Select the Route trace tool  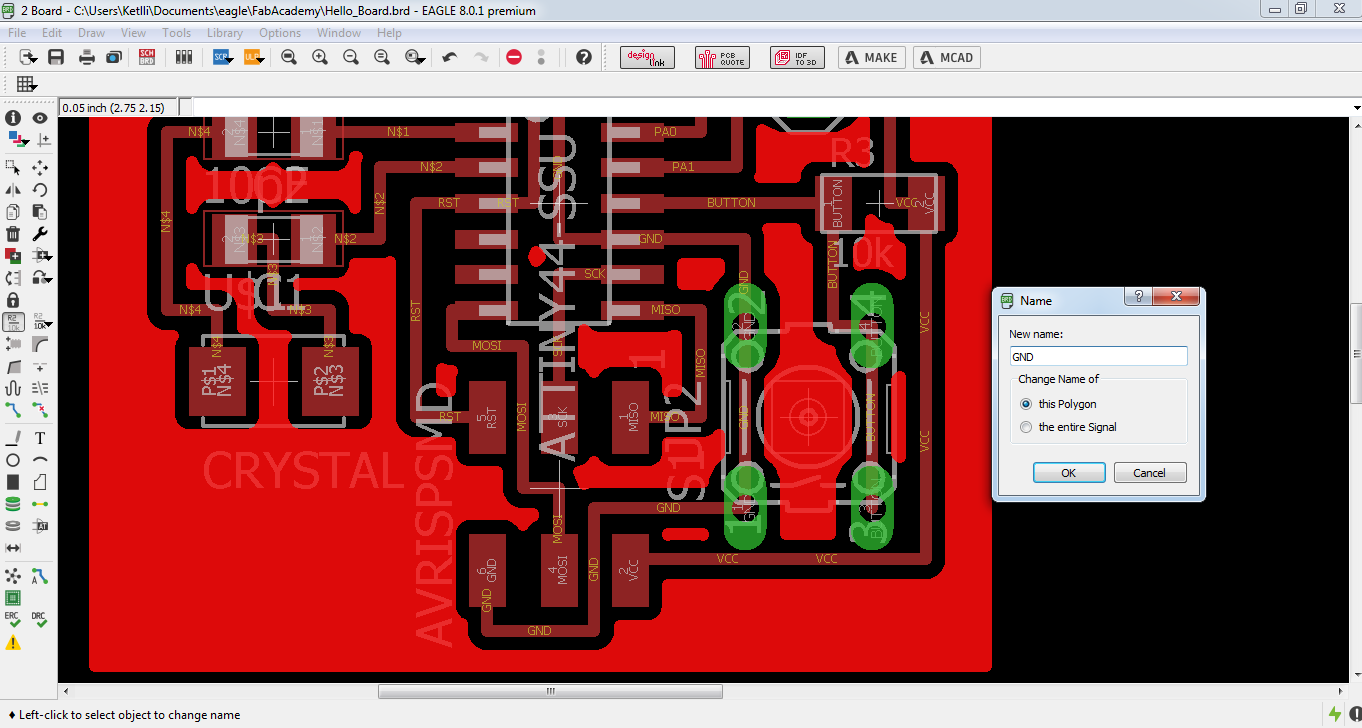(x=13, y=409)
